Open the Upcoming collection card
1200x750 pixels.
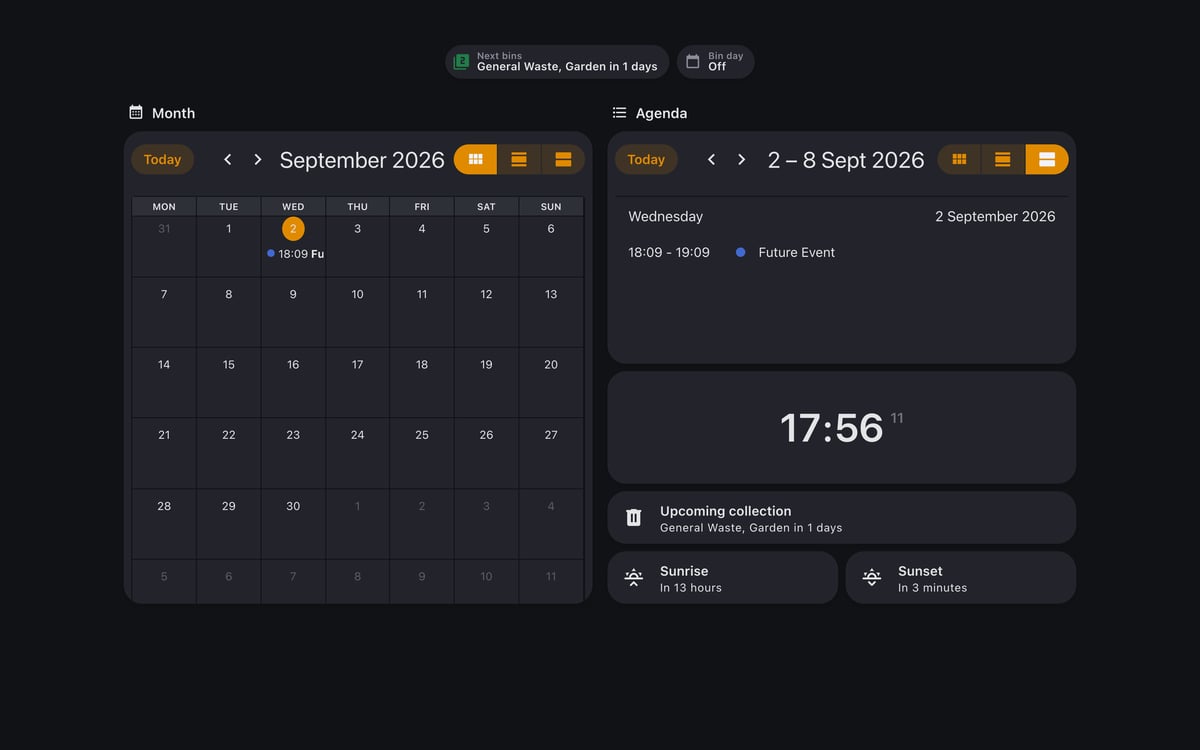[842, 517]
